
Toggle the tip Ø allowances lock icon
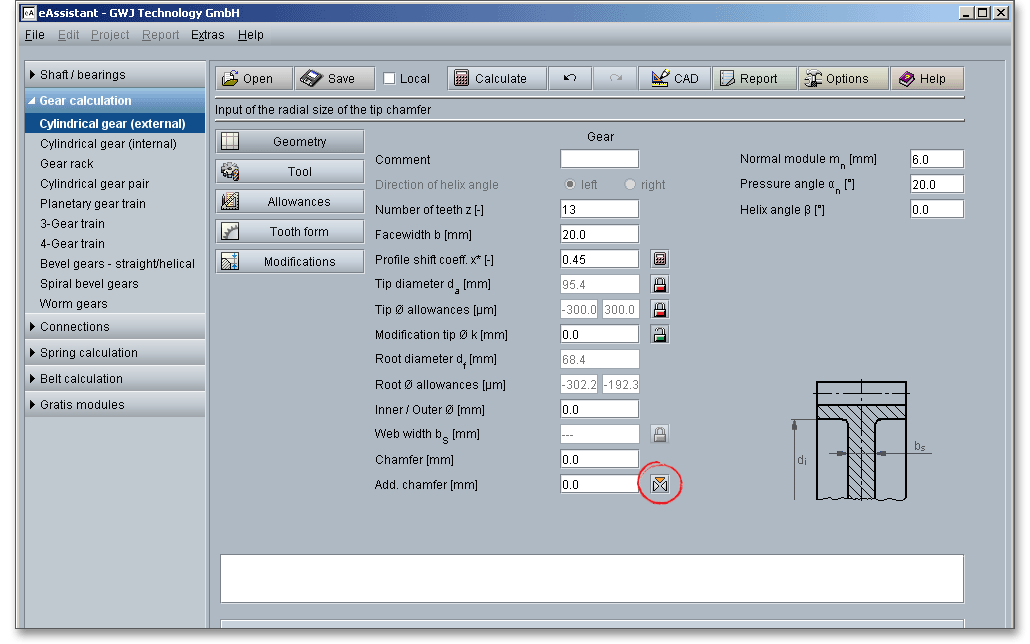[x=660, y=309]
